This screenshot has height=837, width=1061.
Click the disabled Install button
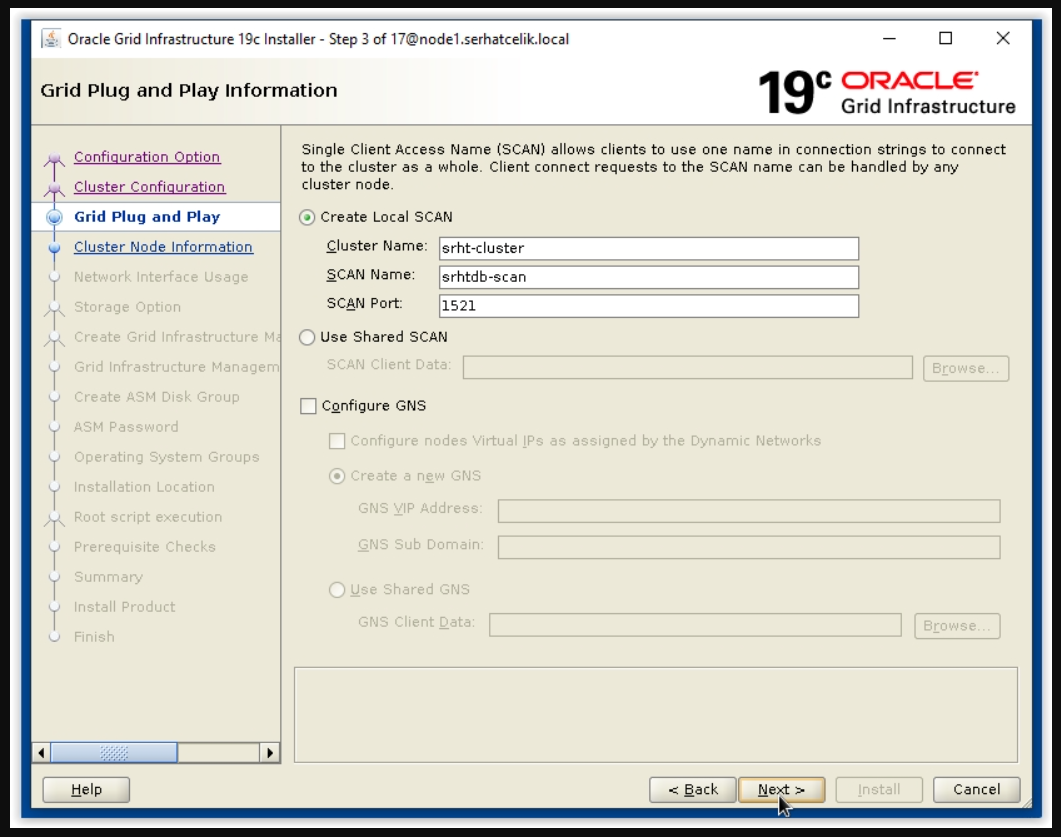(879, 790)
